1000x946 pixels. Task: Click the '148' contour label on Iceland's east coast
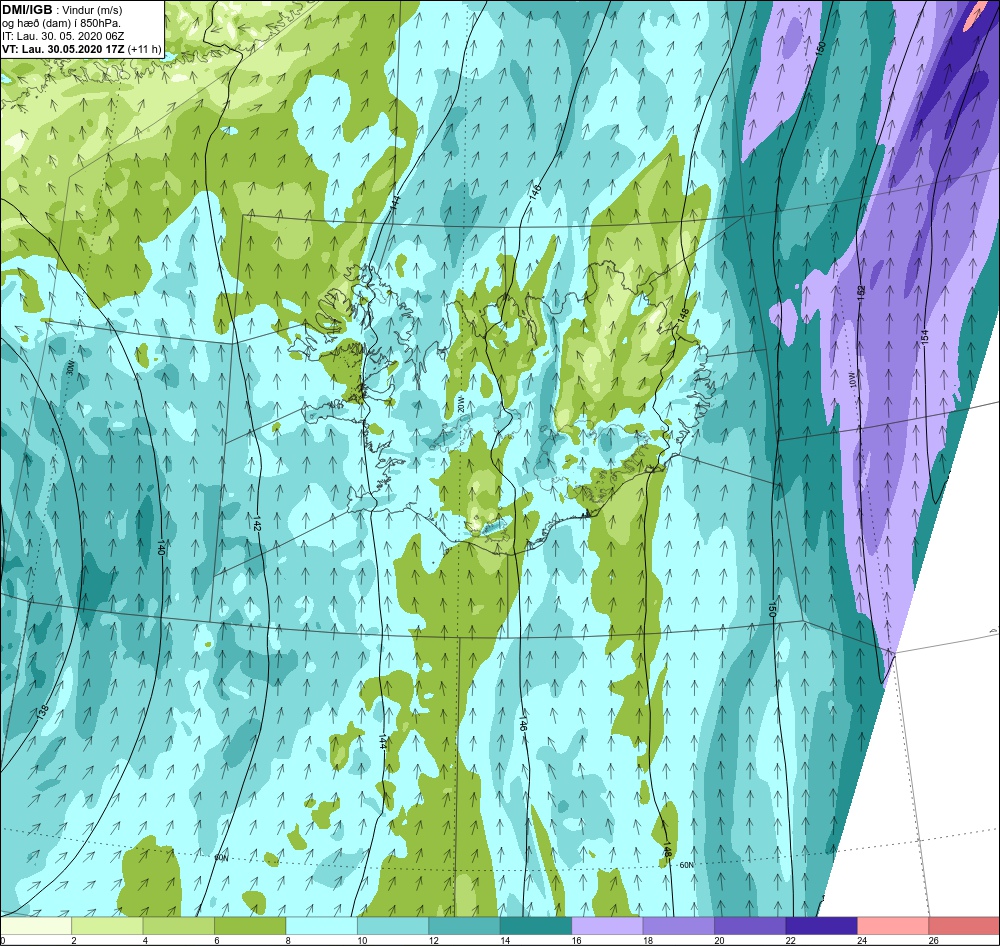click(x=684, y=315)
